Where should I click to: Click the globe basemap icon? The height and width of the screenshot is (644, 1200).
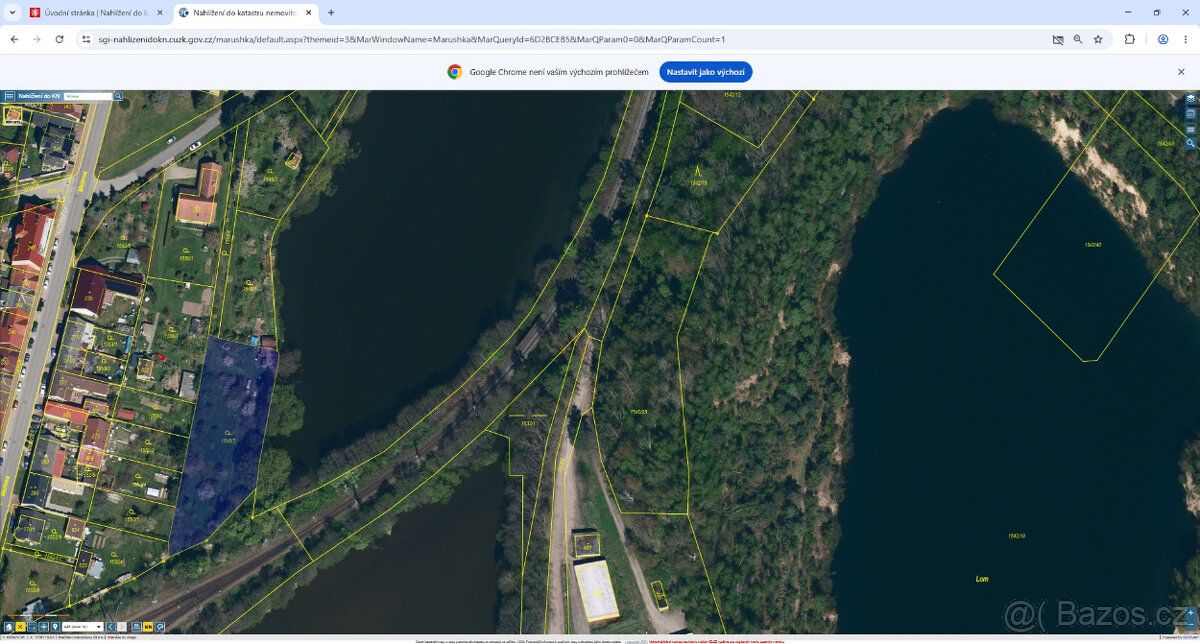1191,114
